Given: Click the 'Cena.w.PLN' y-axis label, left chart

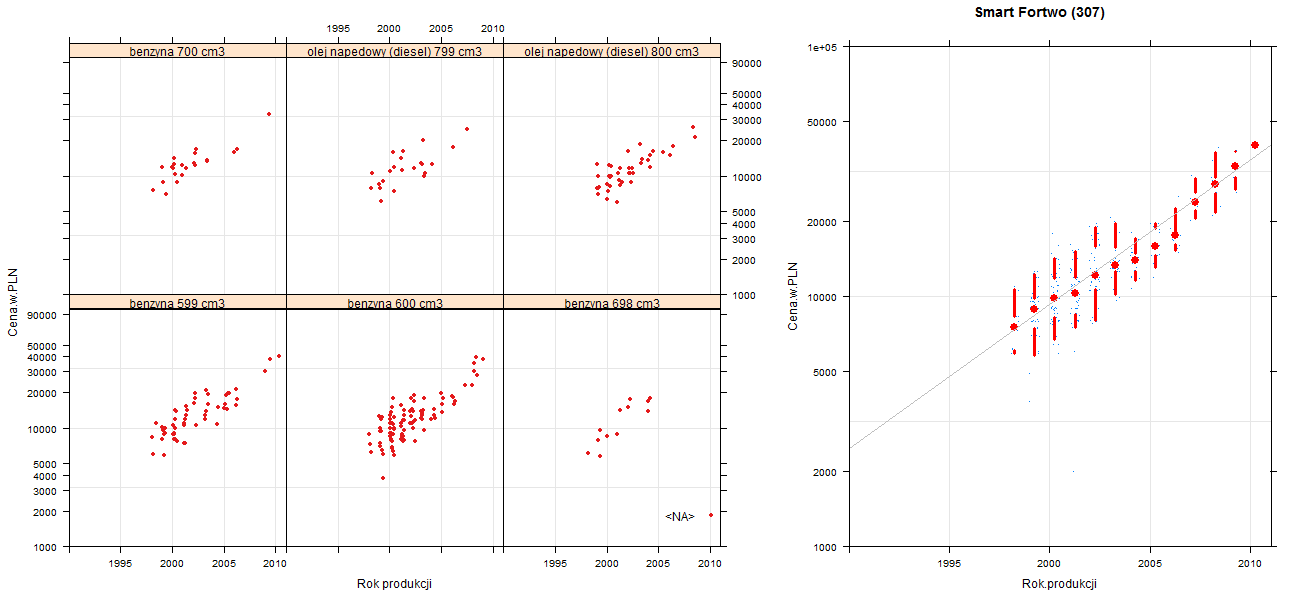Looking at the screenshot, I should 13,301.
